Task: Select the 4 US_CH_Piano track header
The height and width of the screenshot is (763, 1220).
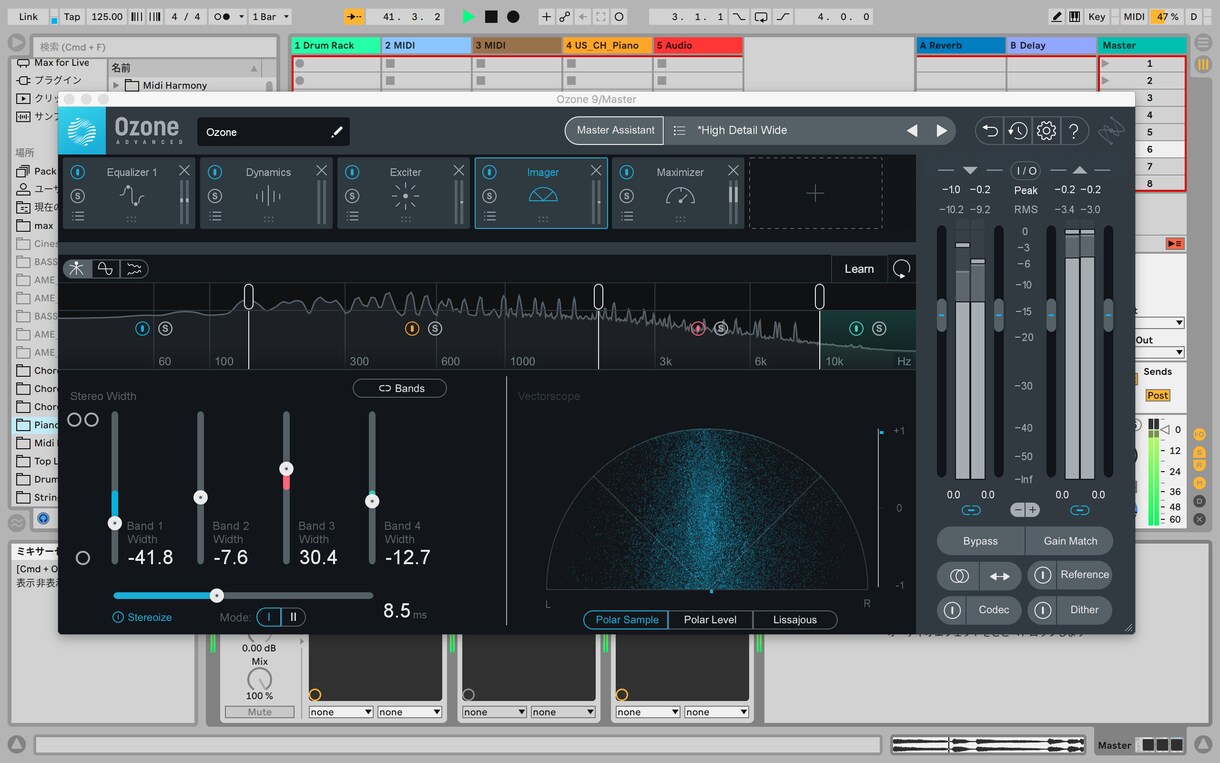Action: [x=608, y=45]
